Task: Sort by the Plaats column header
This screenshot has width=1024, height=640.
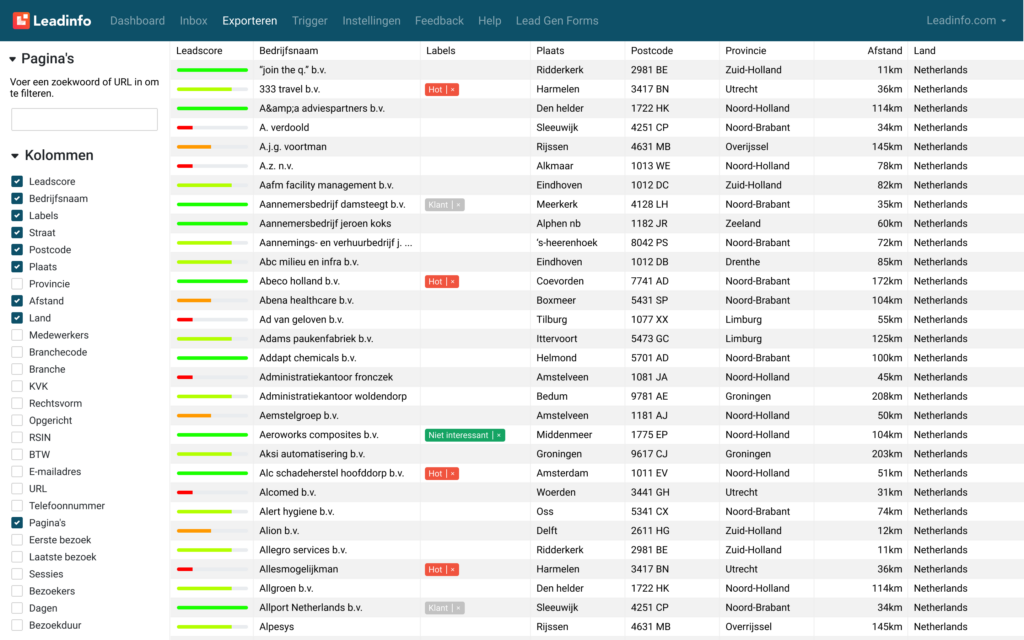Action: [550, 51]
